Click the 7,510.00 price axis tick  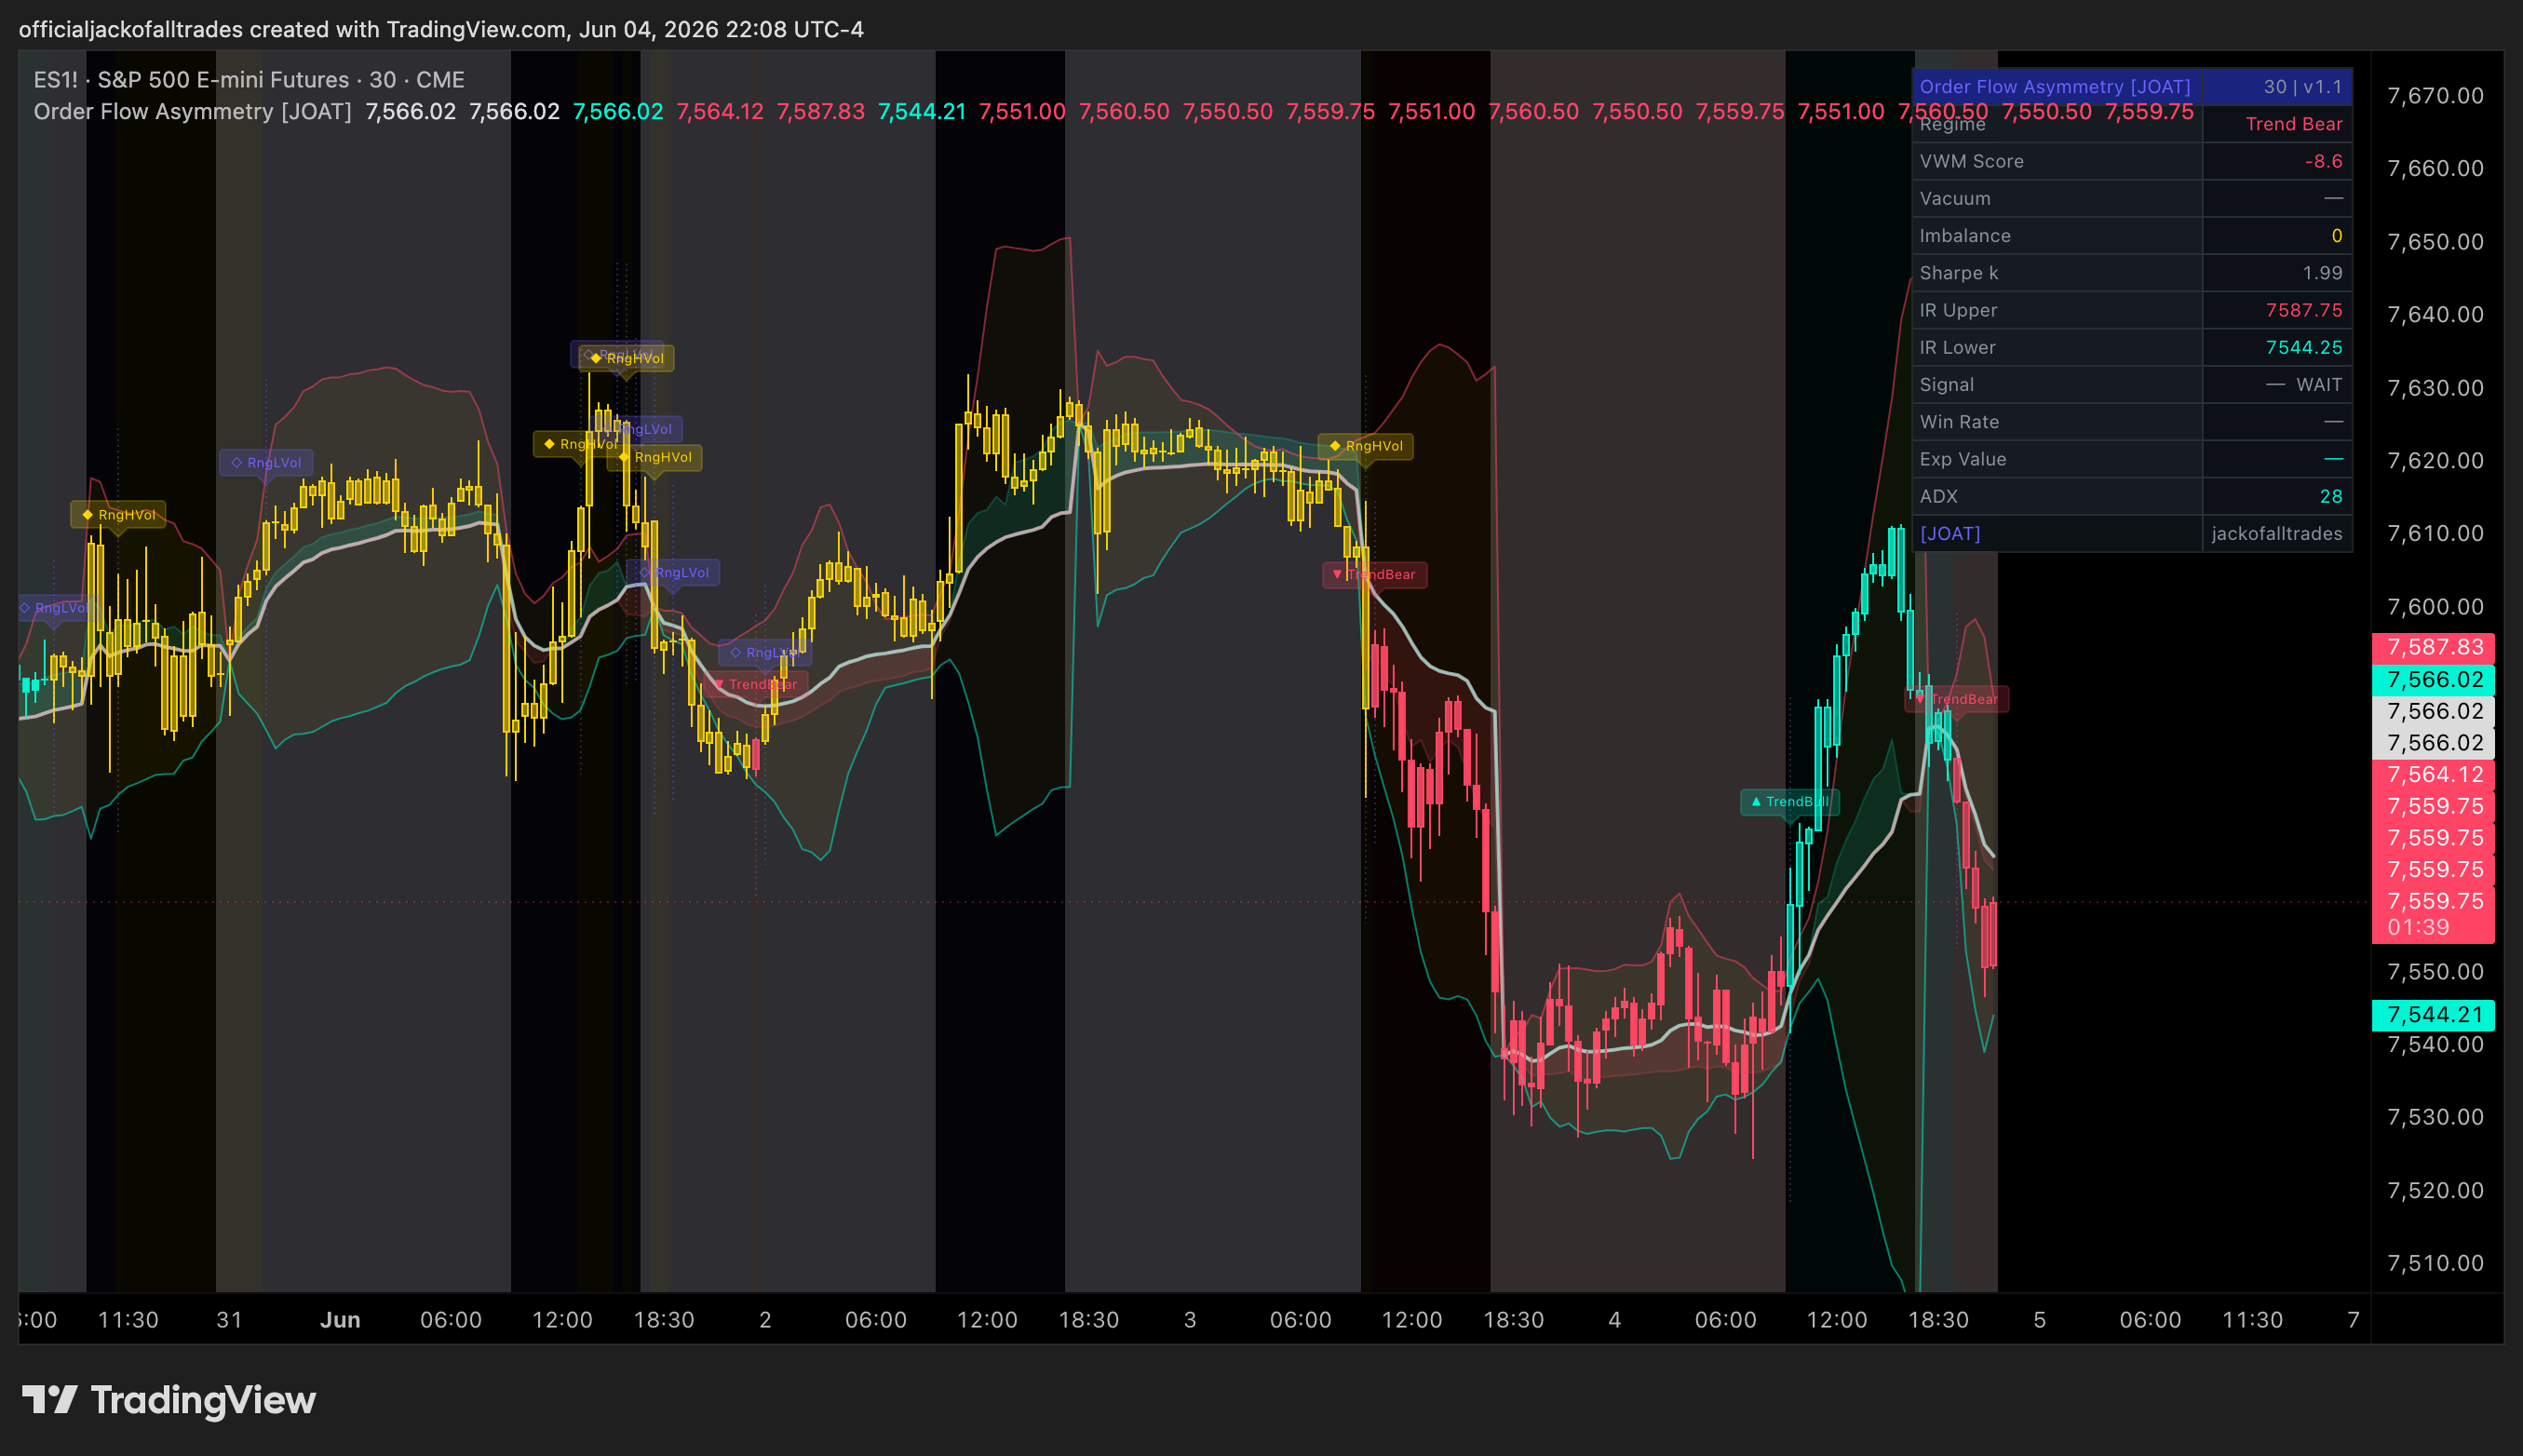click(x=2435, y=1263)
